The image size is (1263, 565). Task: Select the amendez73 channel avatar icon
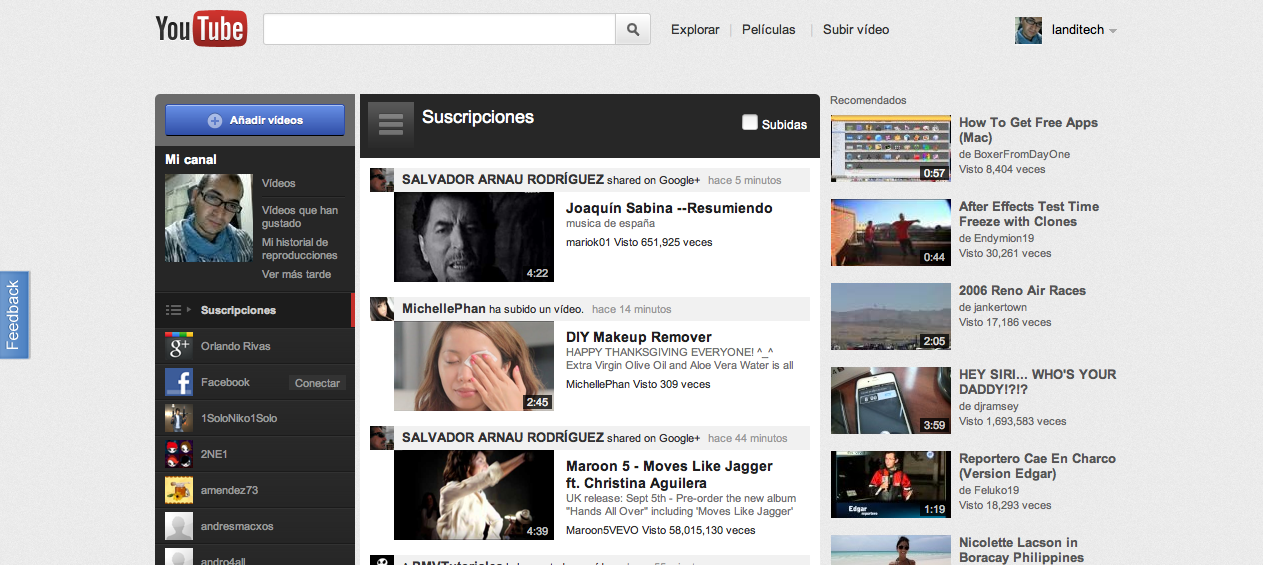(179, 490)
